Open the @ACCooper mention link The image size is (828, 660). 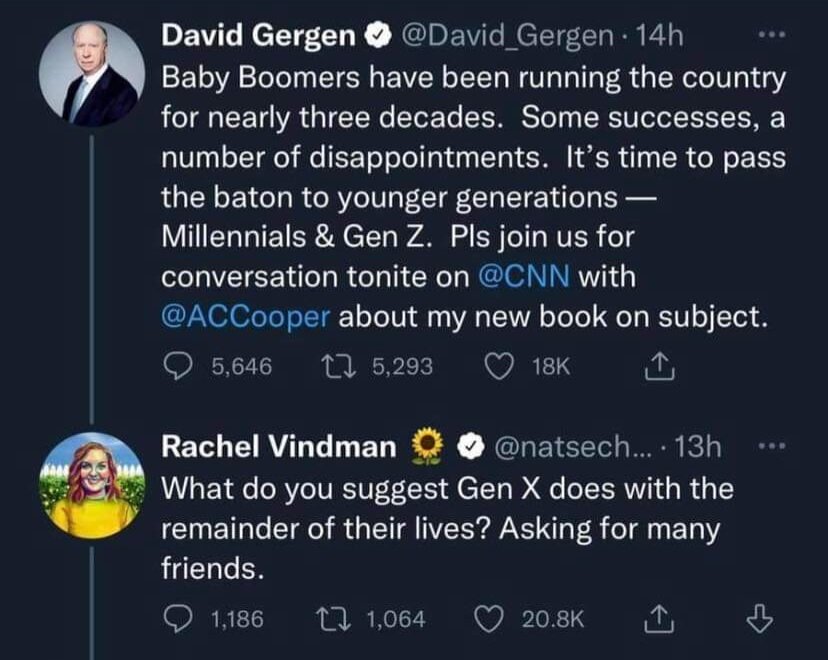coord(246,316)
